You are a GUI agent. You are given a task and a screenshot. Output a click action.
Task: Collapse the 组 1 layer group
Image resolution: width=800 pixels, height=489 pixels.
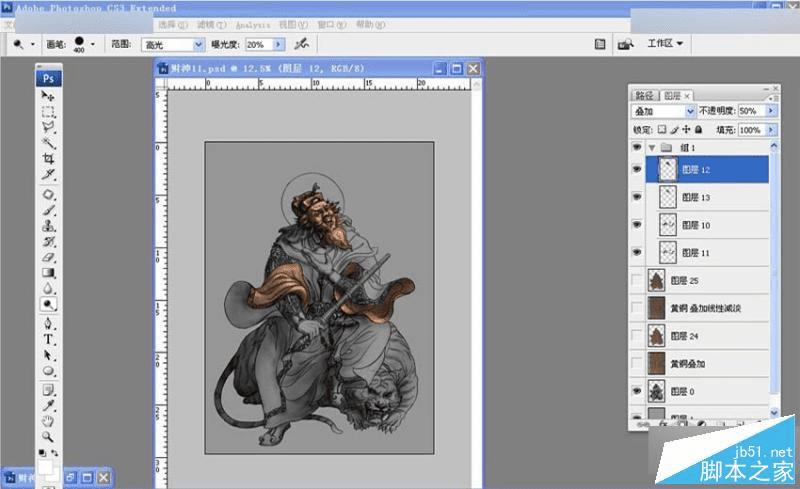tap(652, 147)
